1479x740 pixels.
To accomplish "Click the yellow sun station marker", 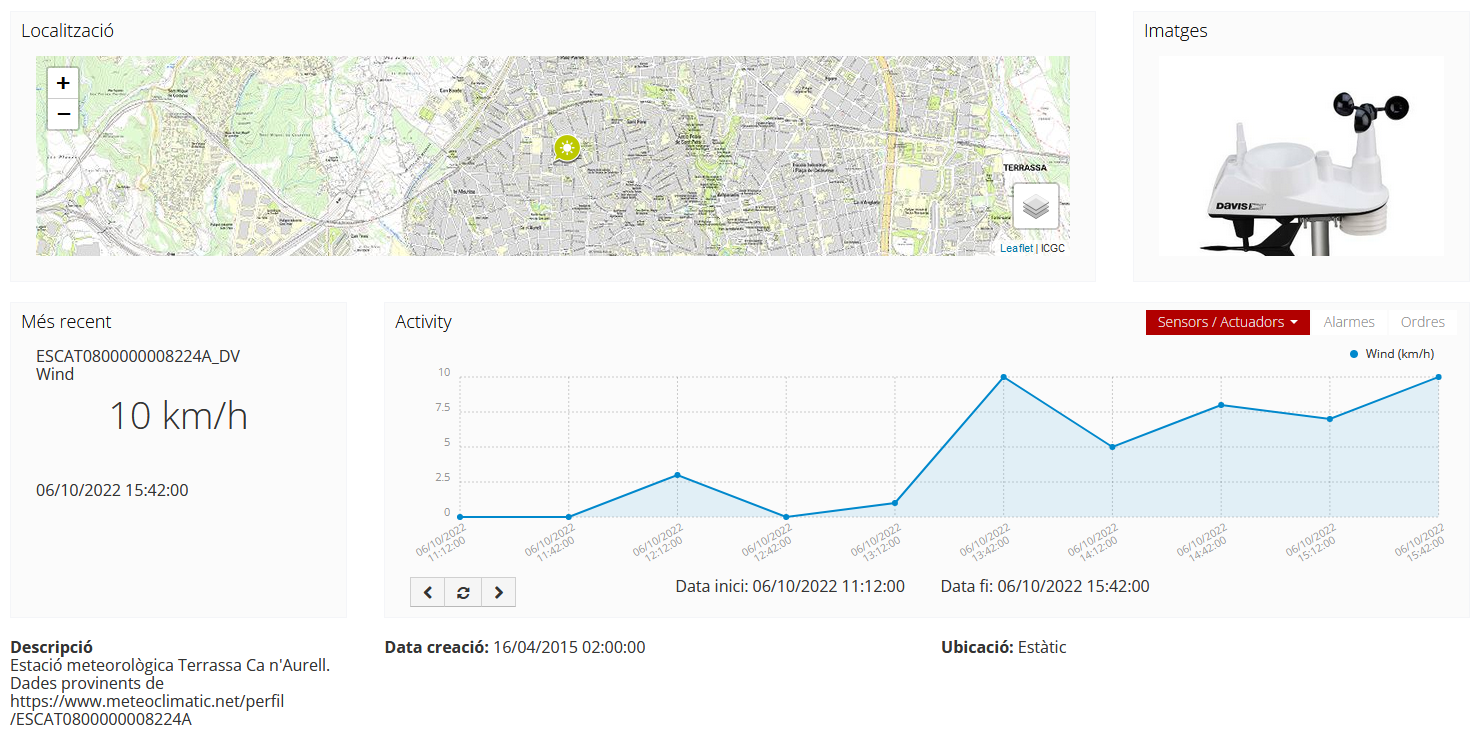I will pyautogui.click(x=568, y=150).
